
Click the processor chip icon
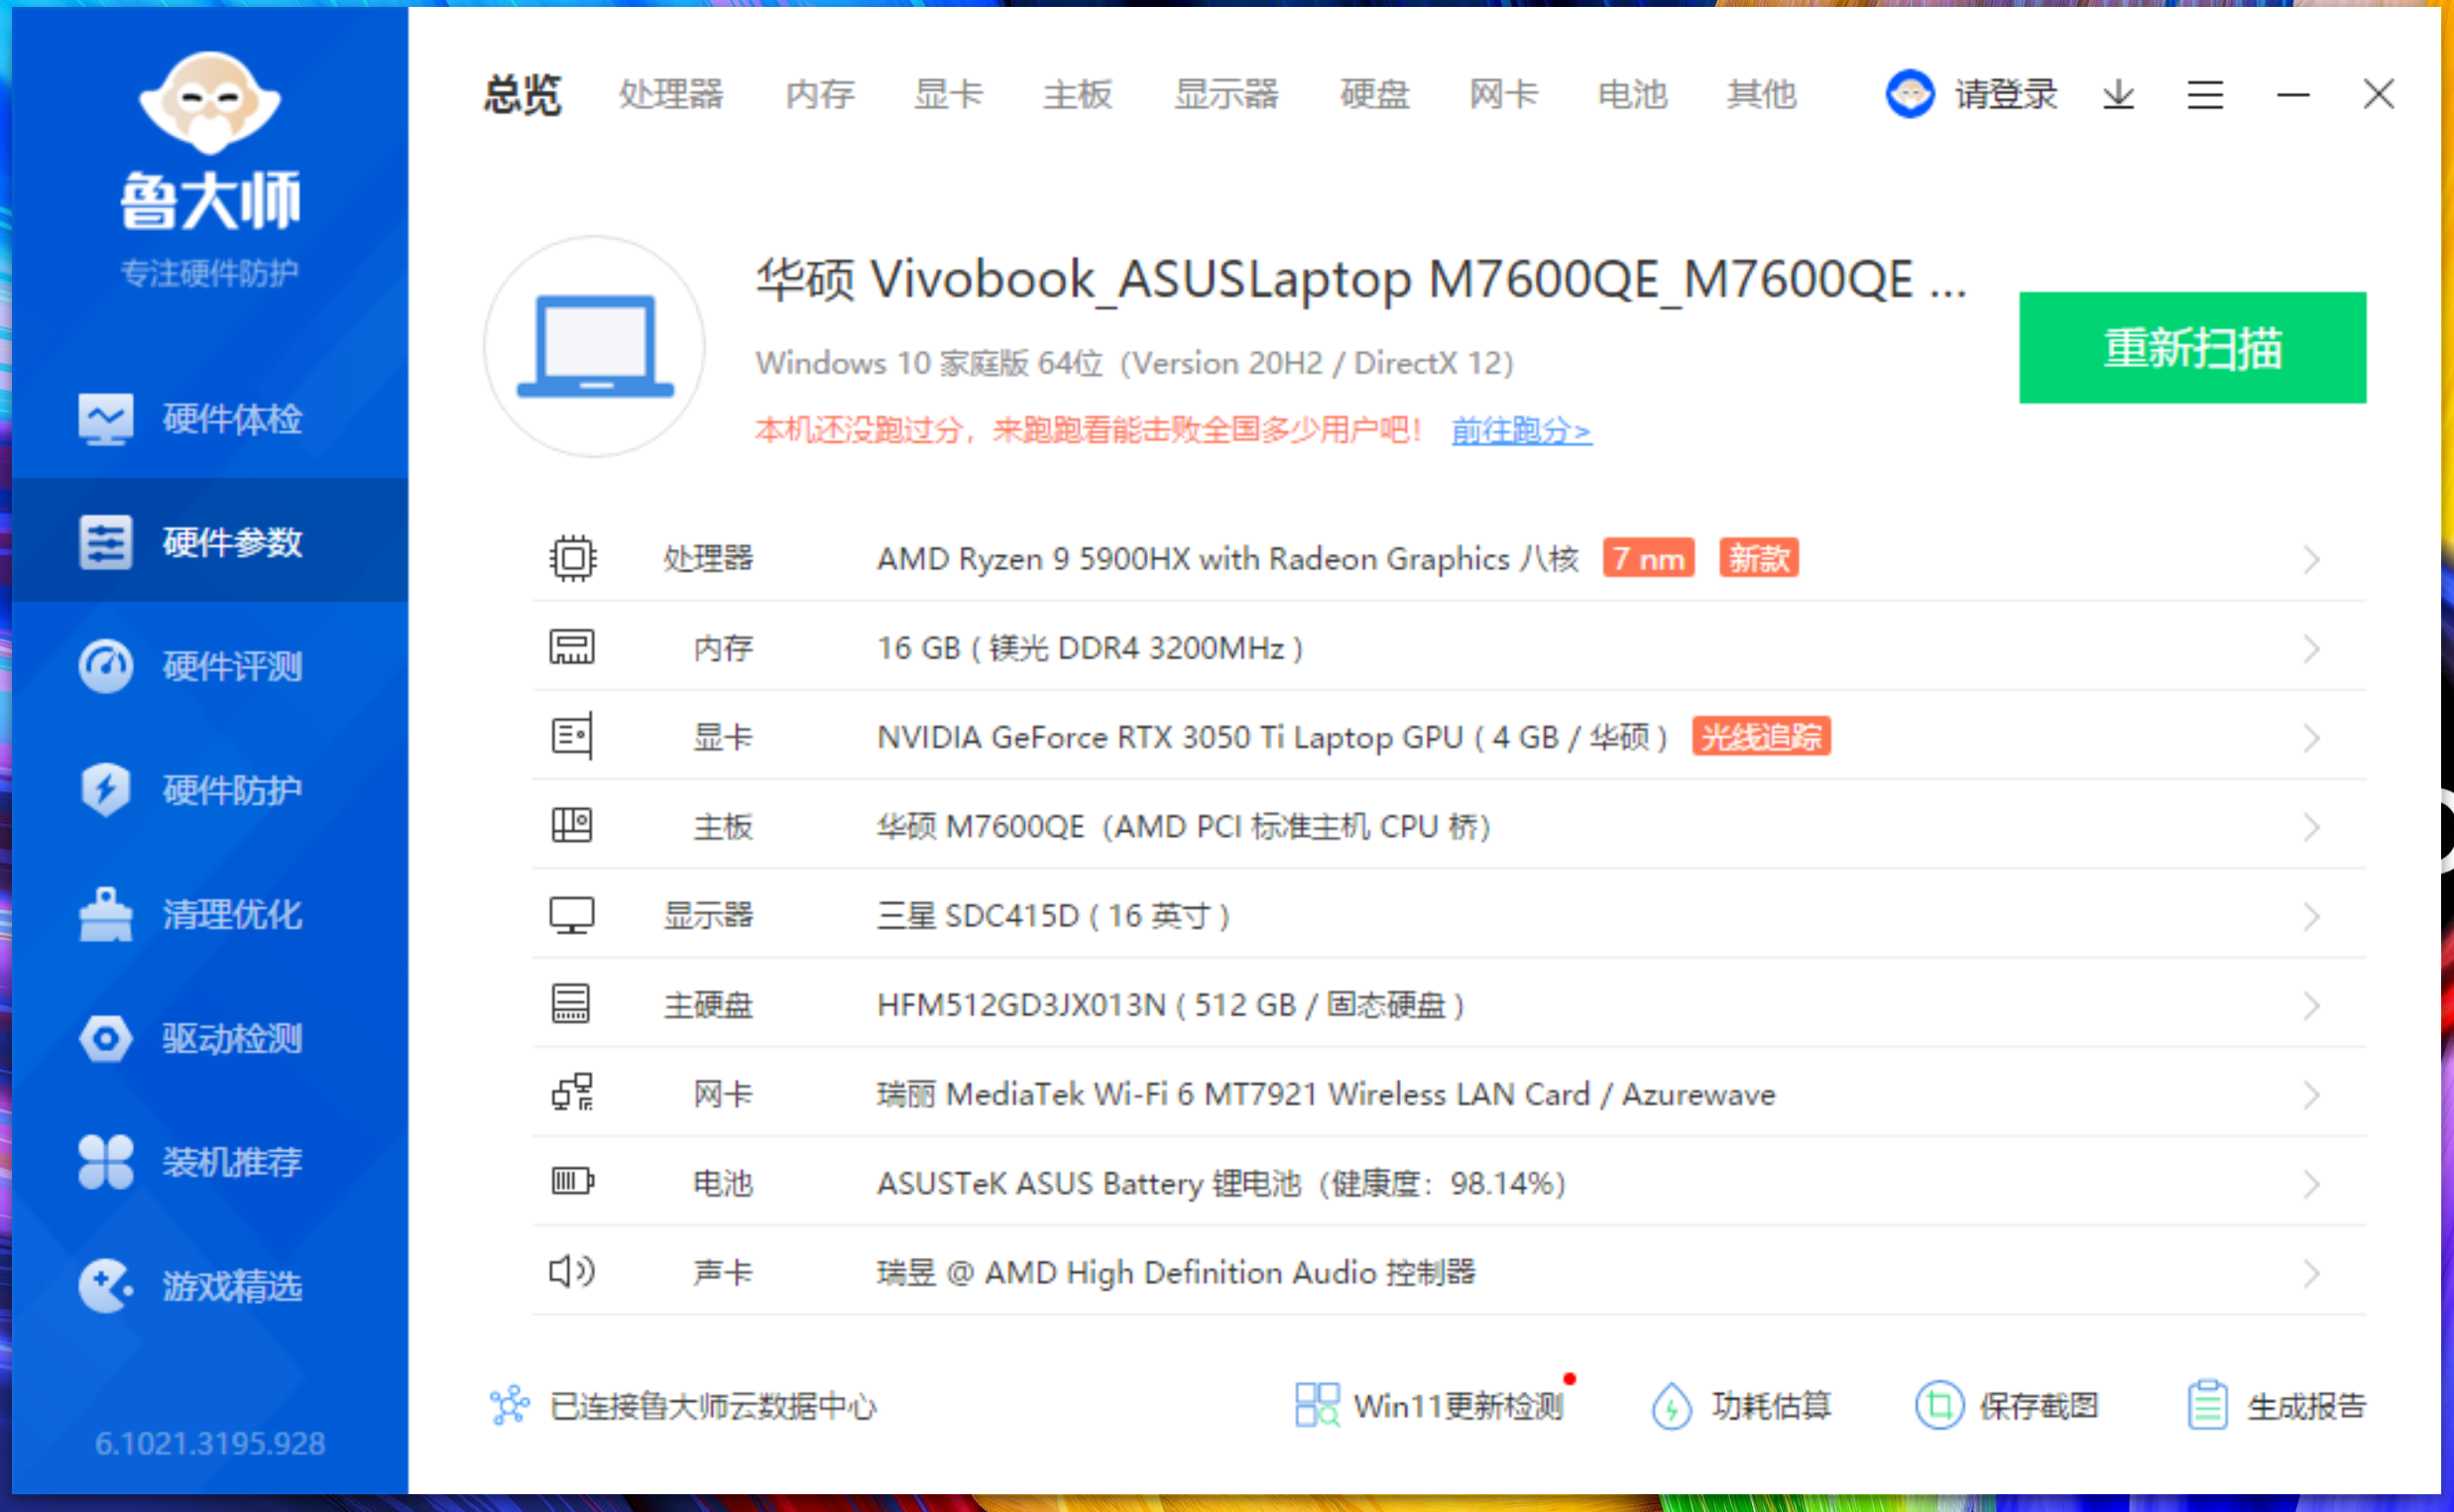pyautogui.click(x=573, y=558)
